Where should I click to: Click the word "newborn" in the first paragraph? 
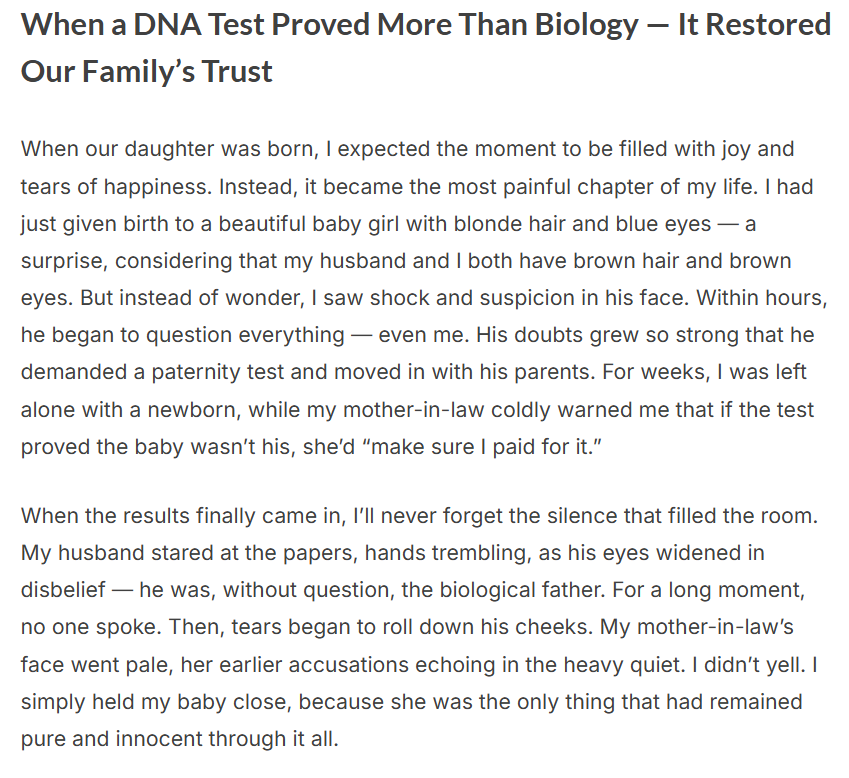point(199,409)
